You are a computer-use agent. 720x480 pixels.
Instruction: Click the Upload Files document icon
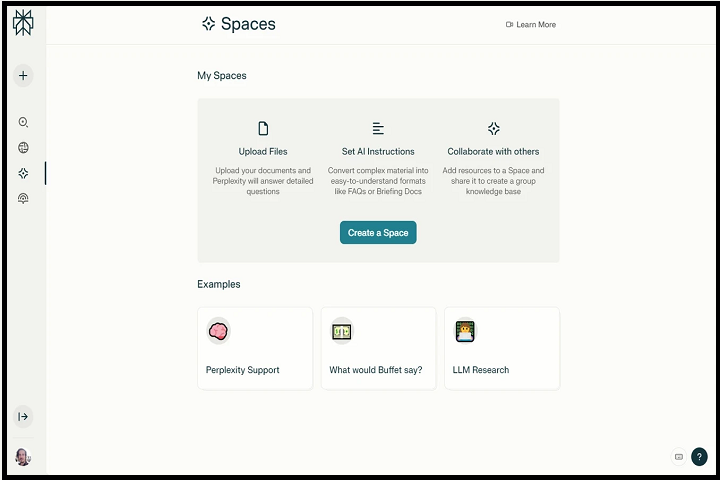tap(263, 128)
